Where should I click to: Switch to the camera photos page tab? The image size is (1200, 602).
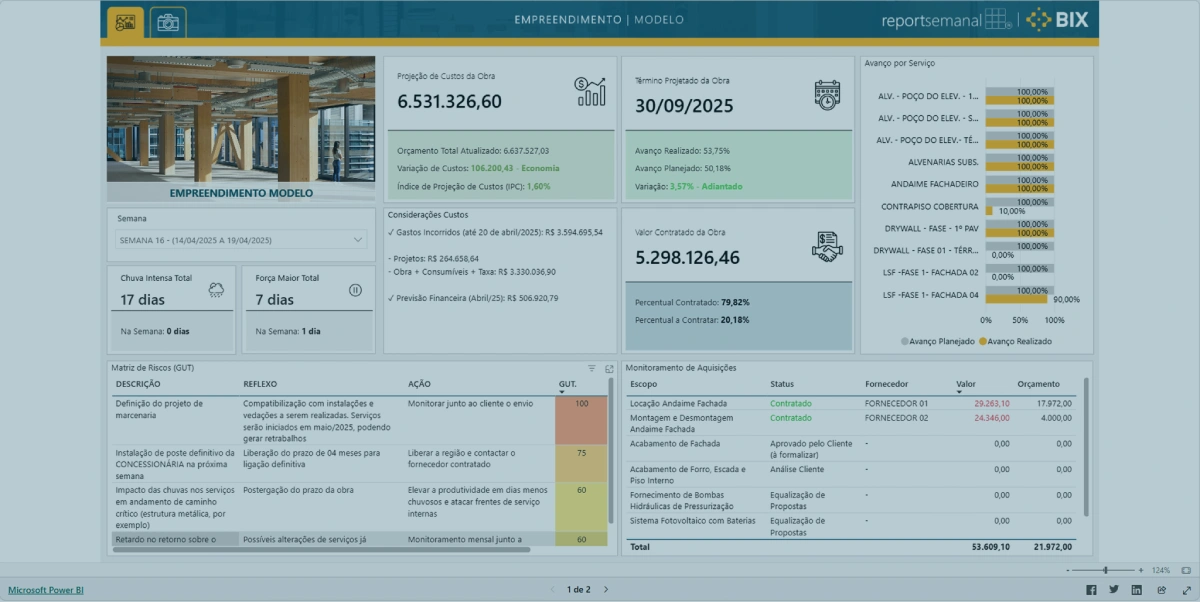point(168,21)
